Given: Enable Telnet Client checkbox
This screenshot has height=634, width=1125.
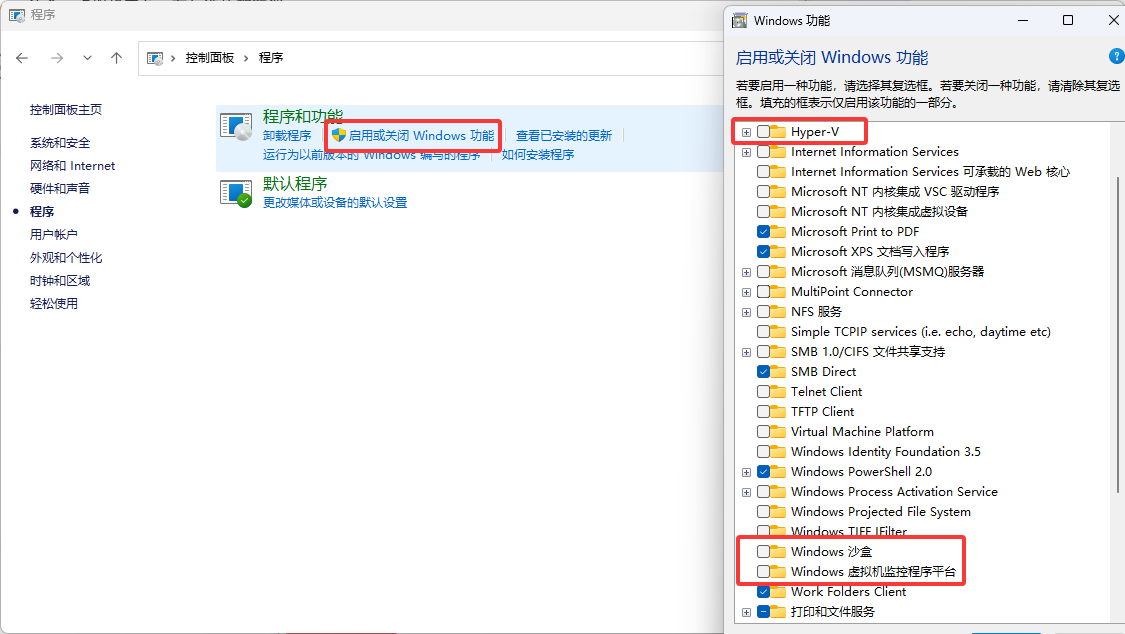Looking at the screenshot, I should (763, 392).
